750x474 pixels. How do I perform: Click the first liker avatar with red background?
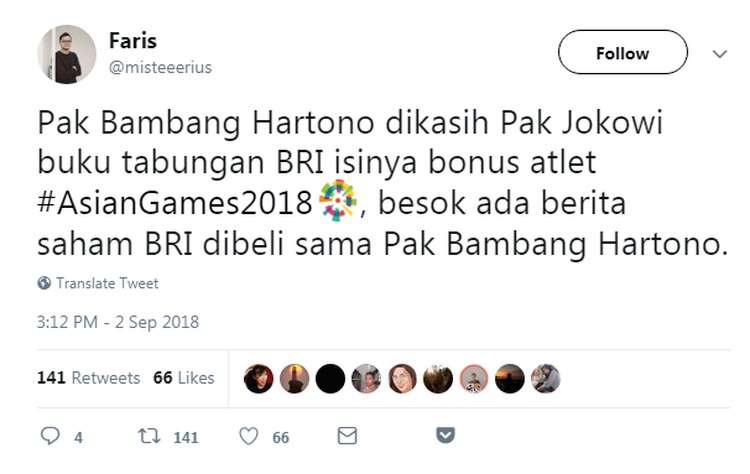tap(258, 379)
